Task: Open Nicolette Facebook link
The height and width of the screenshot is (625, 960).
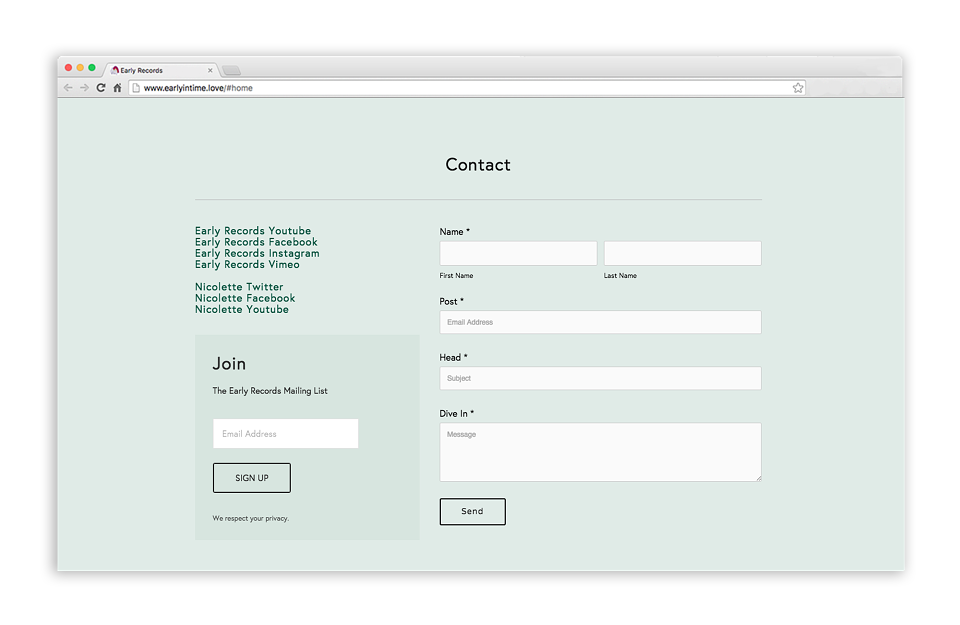Action: click(x=245, y=298)
